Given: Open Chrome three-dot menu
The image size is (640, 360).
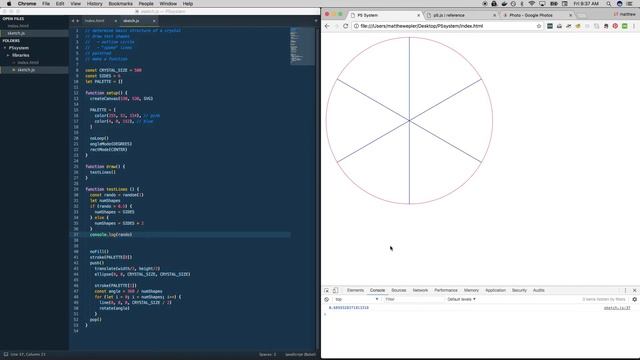Looking at the screenshot, I should click(x=634, y=26).
